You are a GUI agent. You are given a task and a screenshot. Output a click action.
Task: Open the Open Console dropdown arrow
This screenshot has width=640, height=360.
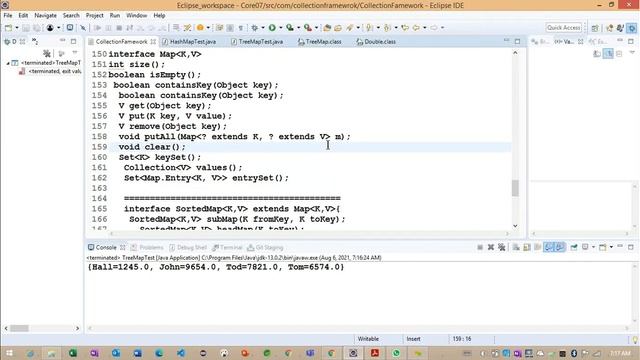click(x=611, y=247)
